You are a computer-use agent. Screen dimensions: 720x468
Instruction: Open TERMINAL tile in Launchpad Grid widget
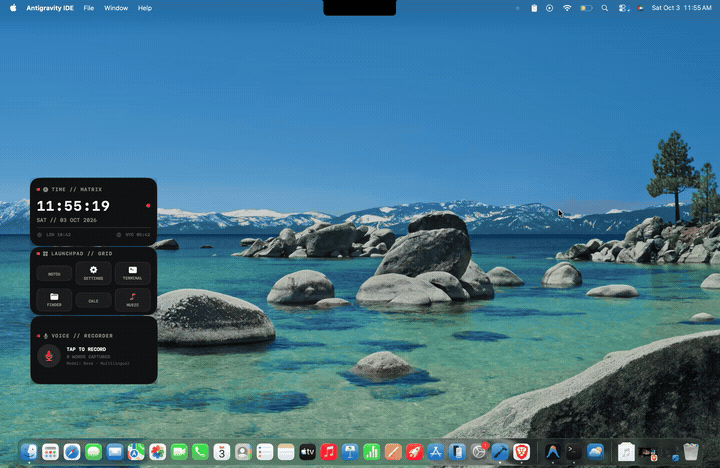(x=132, y=273)
